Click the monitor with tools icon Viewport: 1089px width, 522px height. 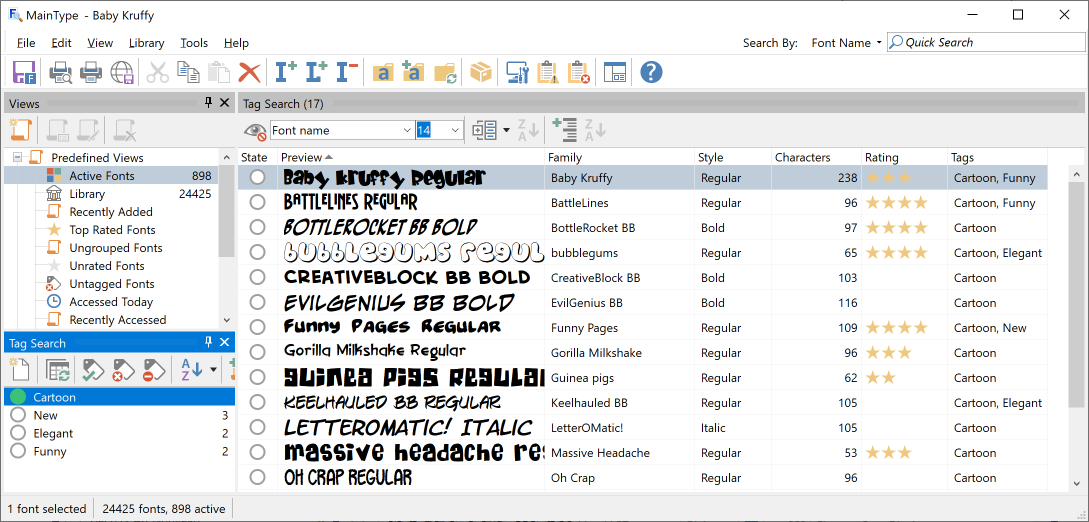click(517, 72)
